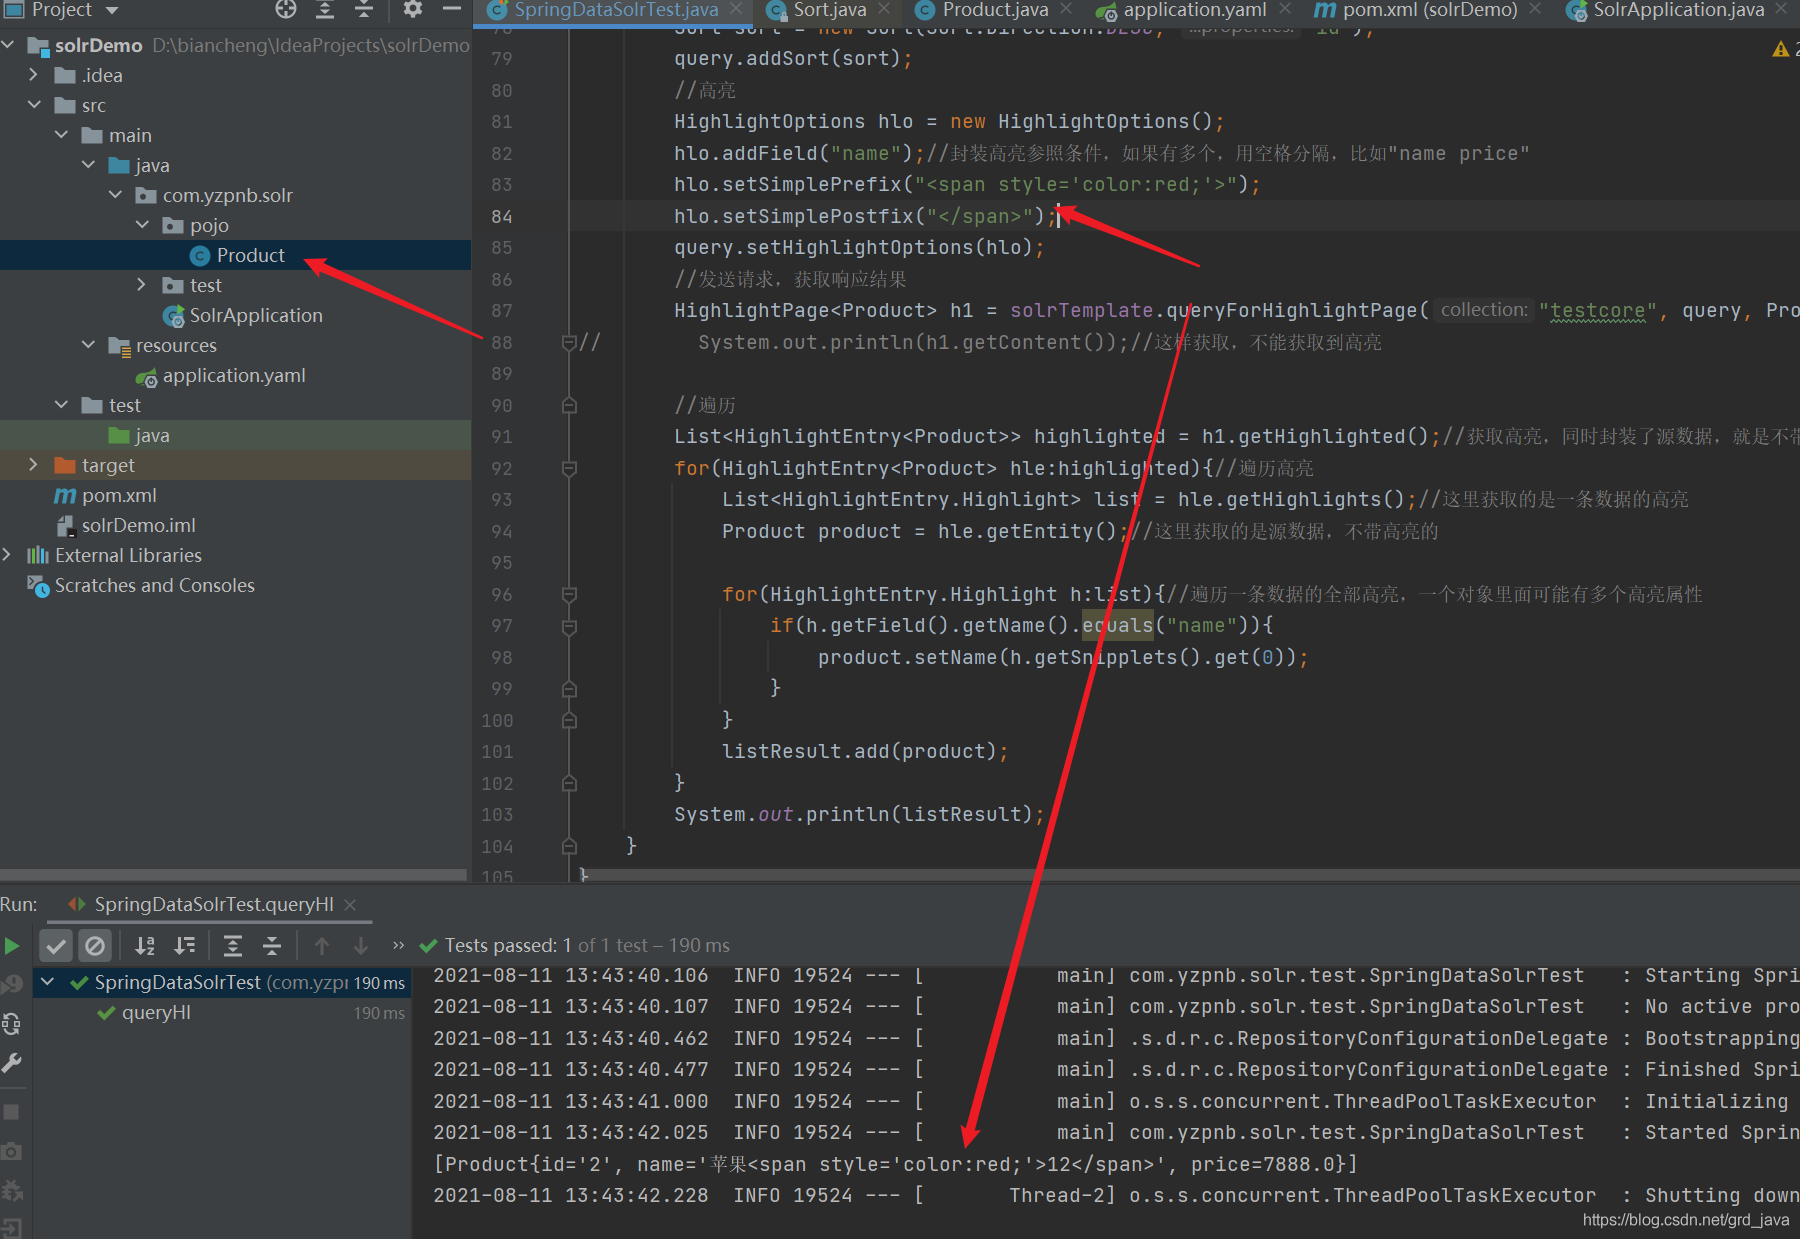Toggle fold marker at line 97
1800x1239 pixels.
tap(569, 626)
